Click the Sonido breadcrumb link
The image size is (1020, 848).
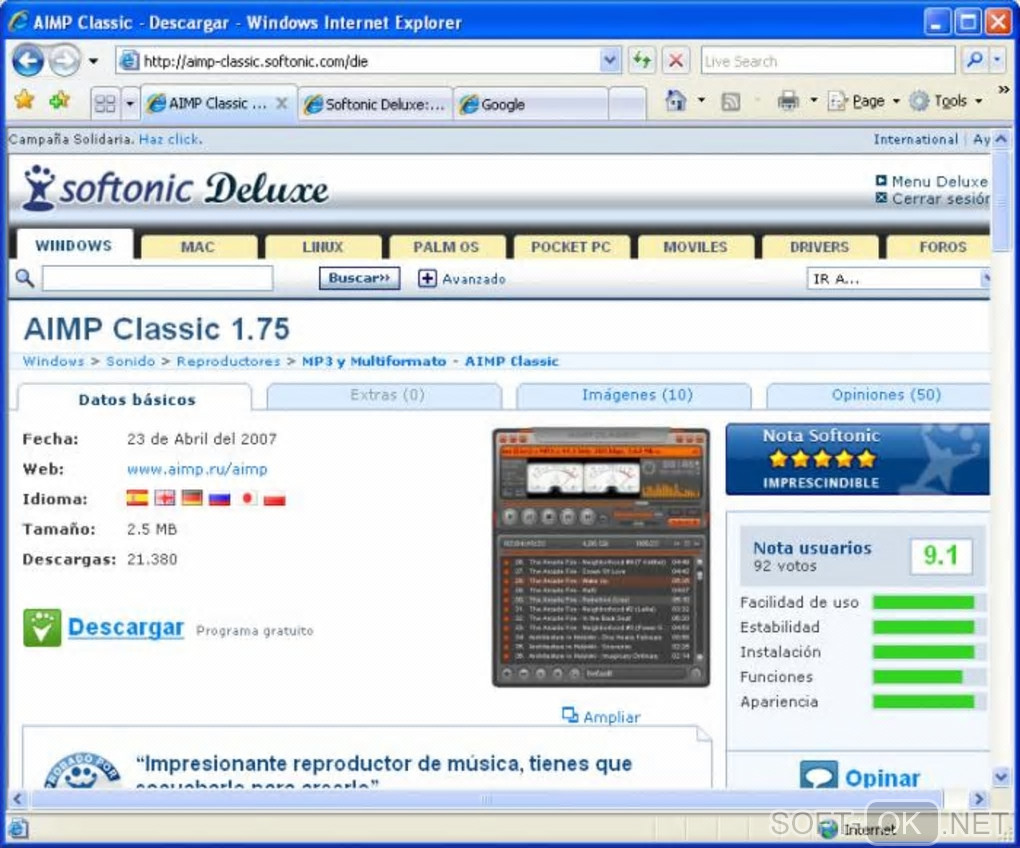click(x=131, y=361)
